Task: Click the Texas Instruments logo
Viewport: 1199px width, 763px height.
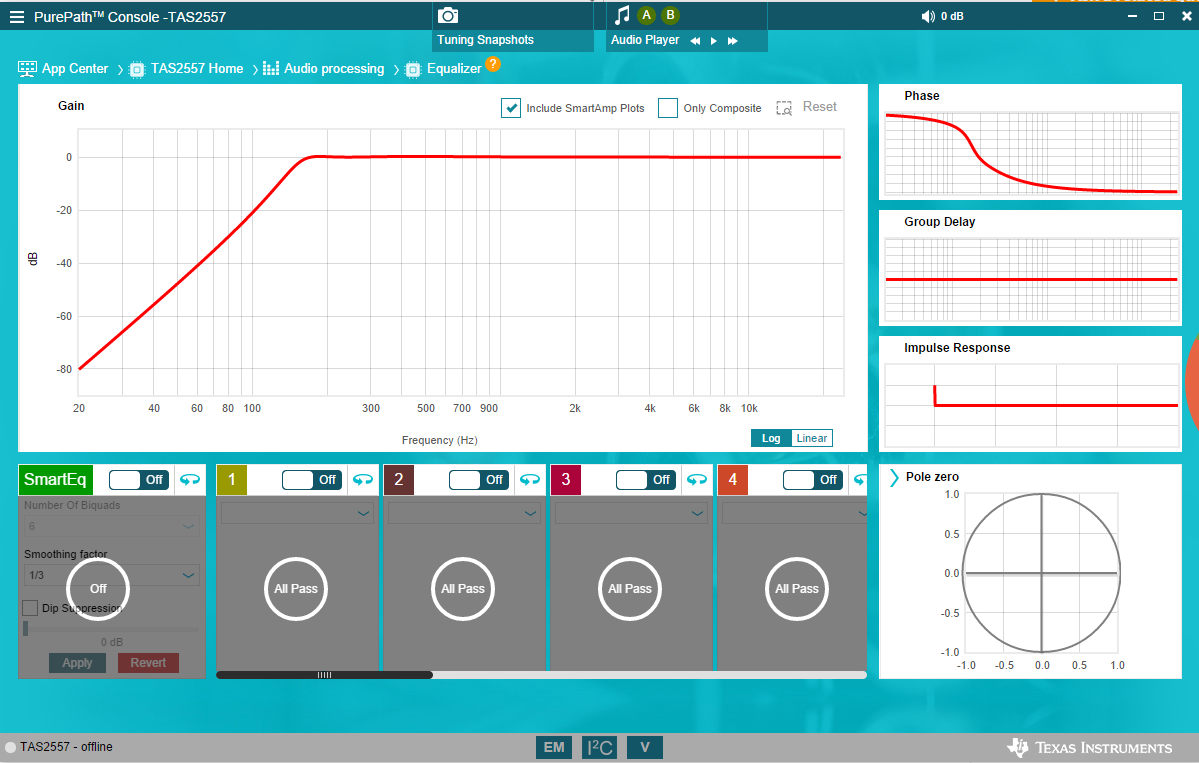Action: pyautogui.click(x=1090, y=747)
